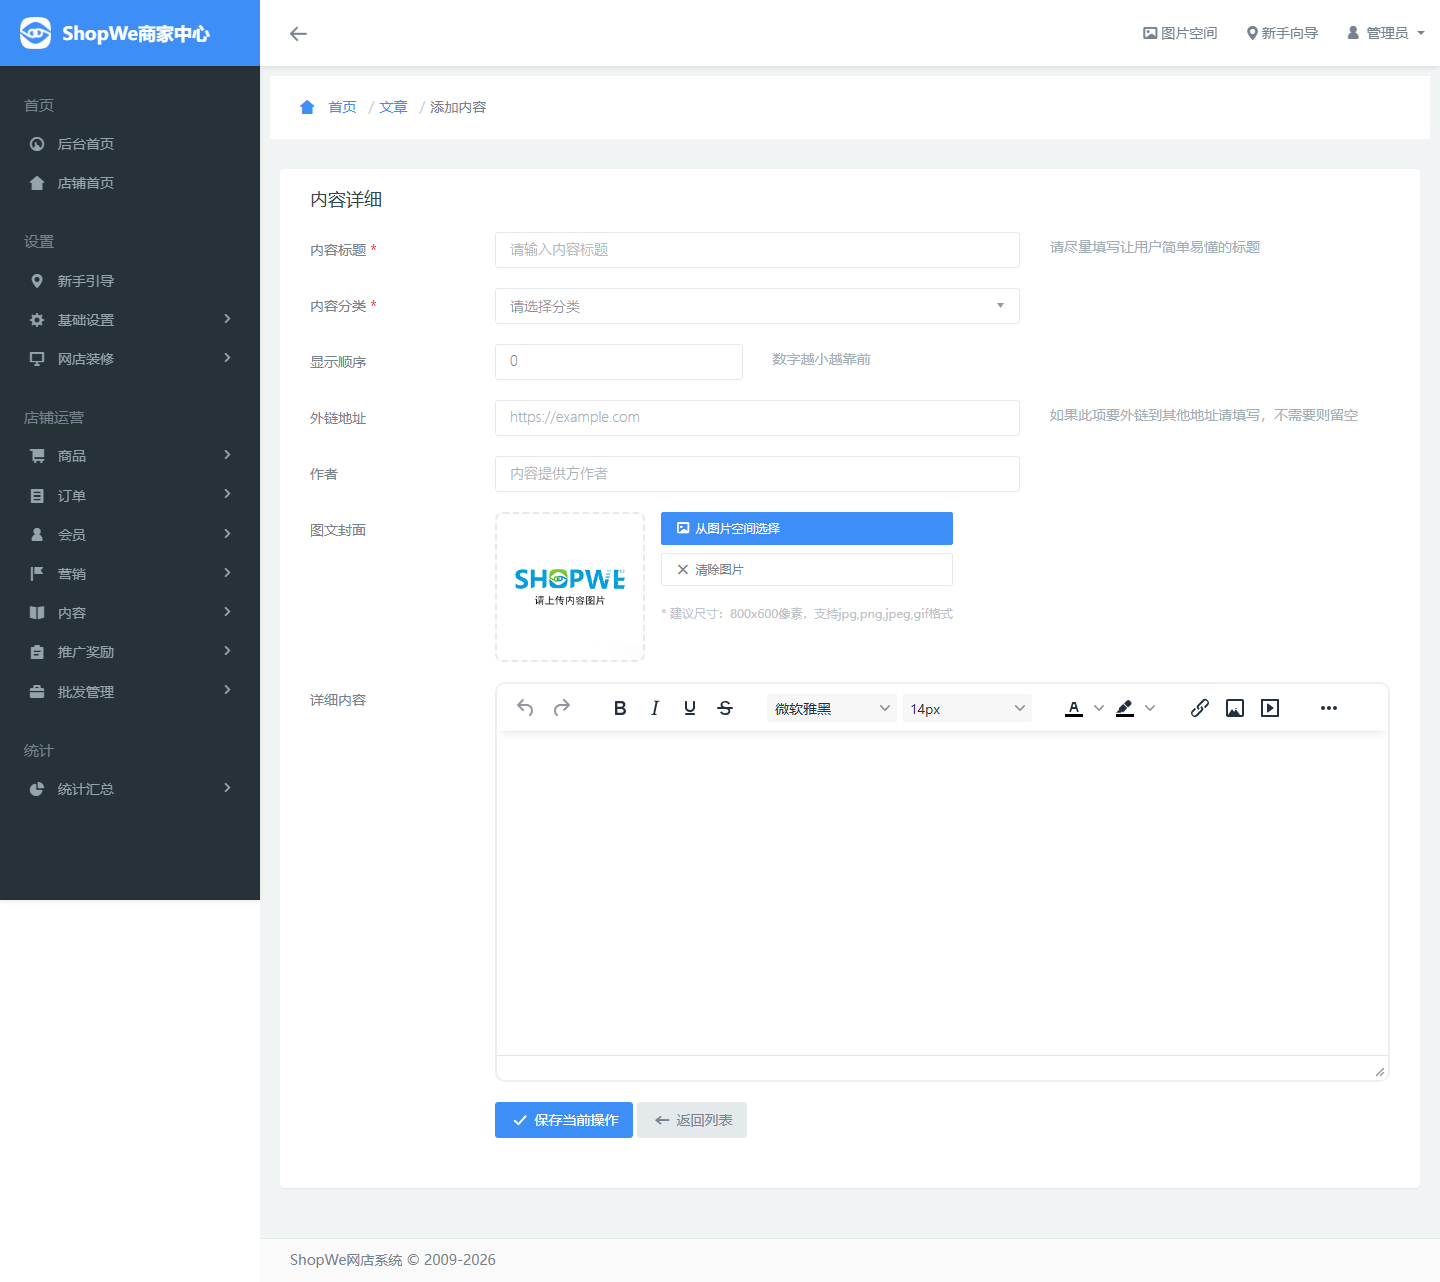Click the person icon beside 会员

click(x=37, y=535)
